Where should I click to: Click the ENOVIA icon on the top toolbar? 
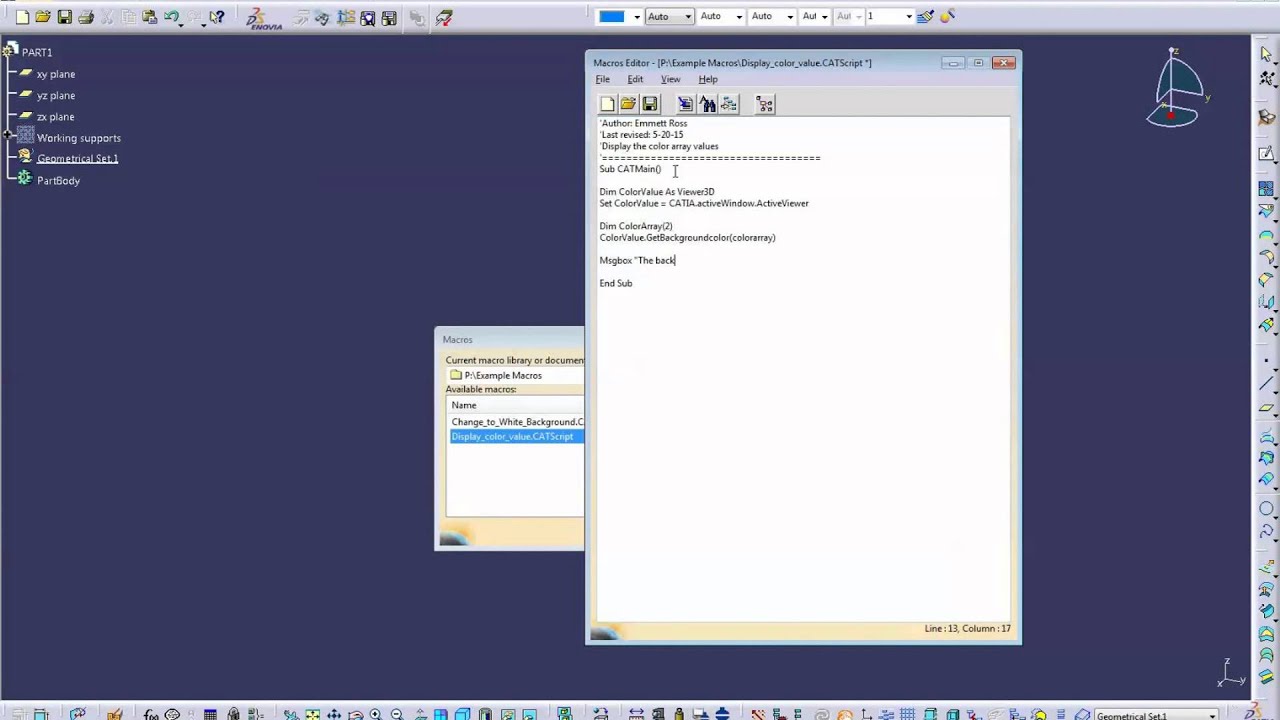point(258,18)
